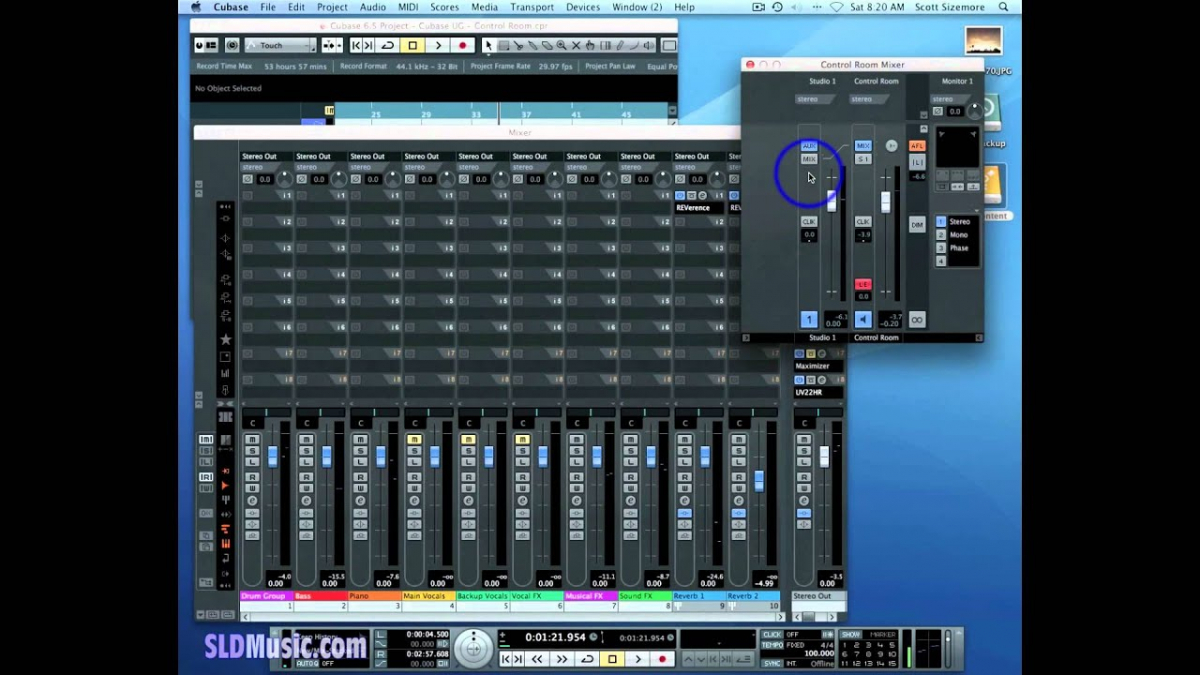Viewport: 1200px width, 675px height.
Task: Enable Read automation on Piano channel
Action: click(360, 477)
